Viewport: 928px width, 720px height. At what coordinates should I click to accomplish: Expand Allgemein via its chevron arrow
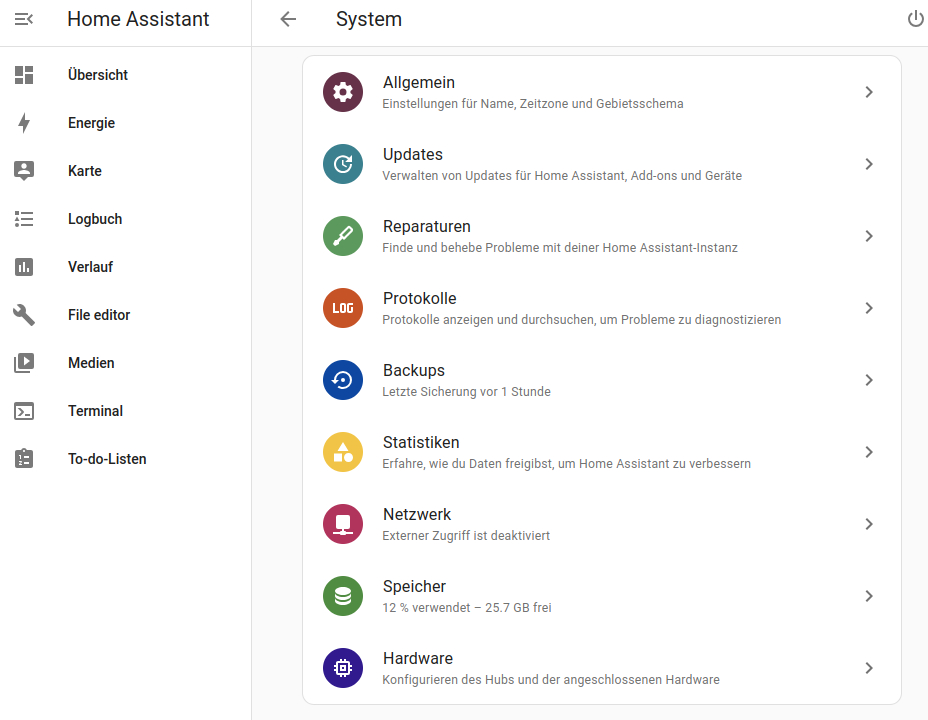coord(869,92)
